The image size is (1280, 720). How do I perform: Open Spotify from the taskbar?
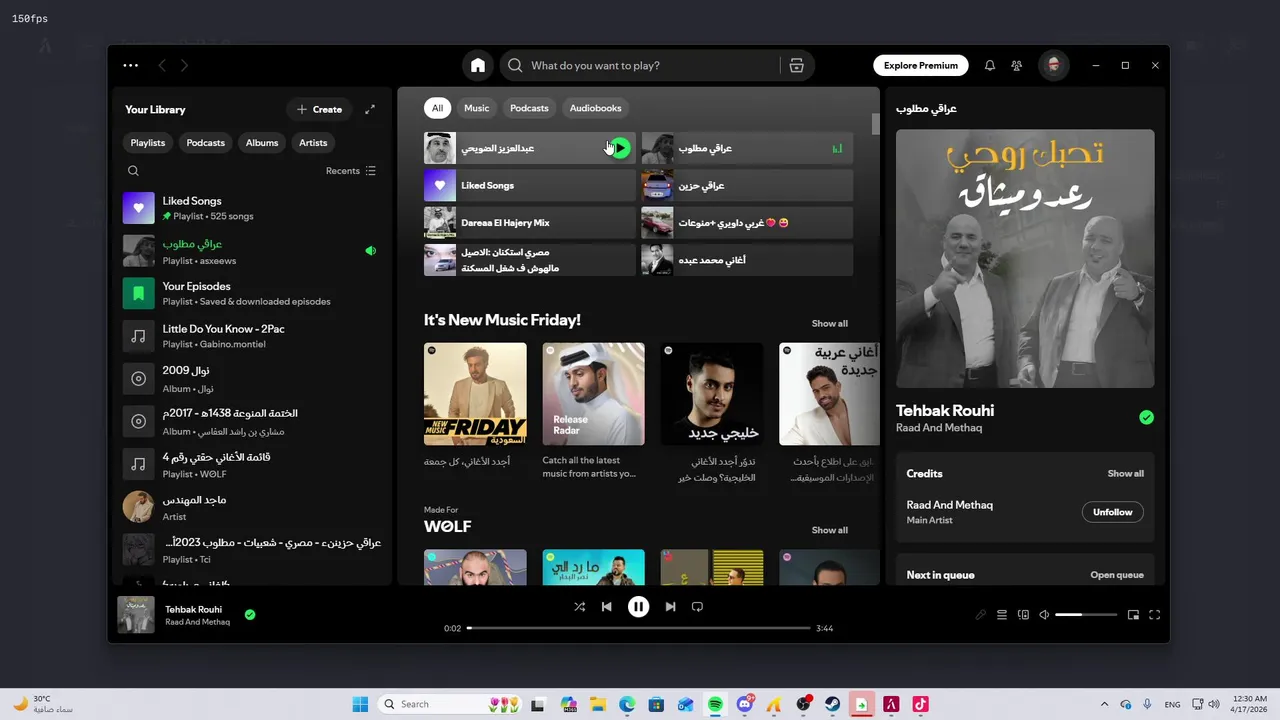715,704
